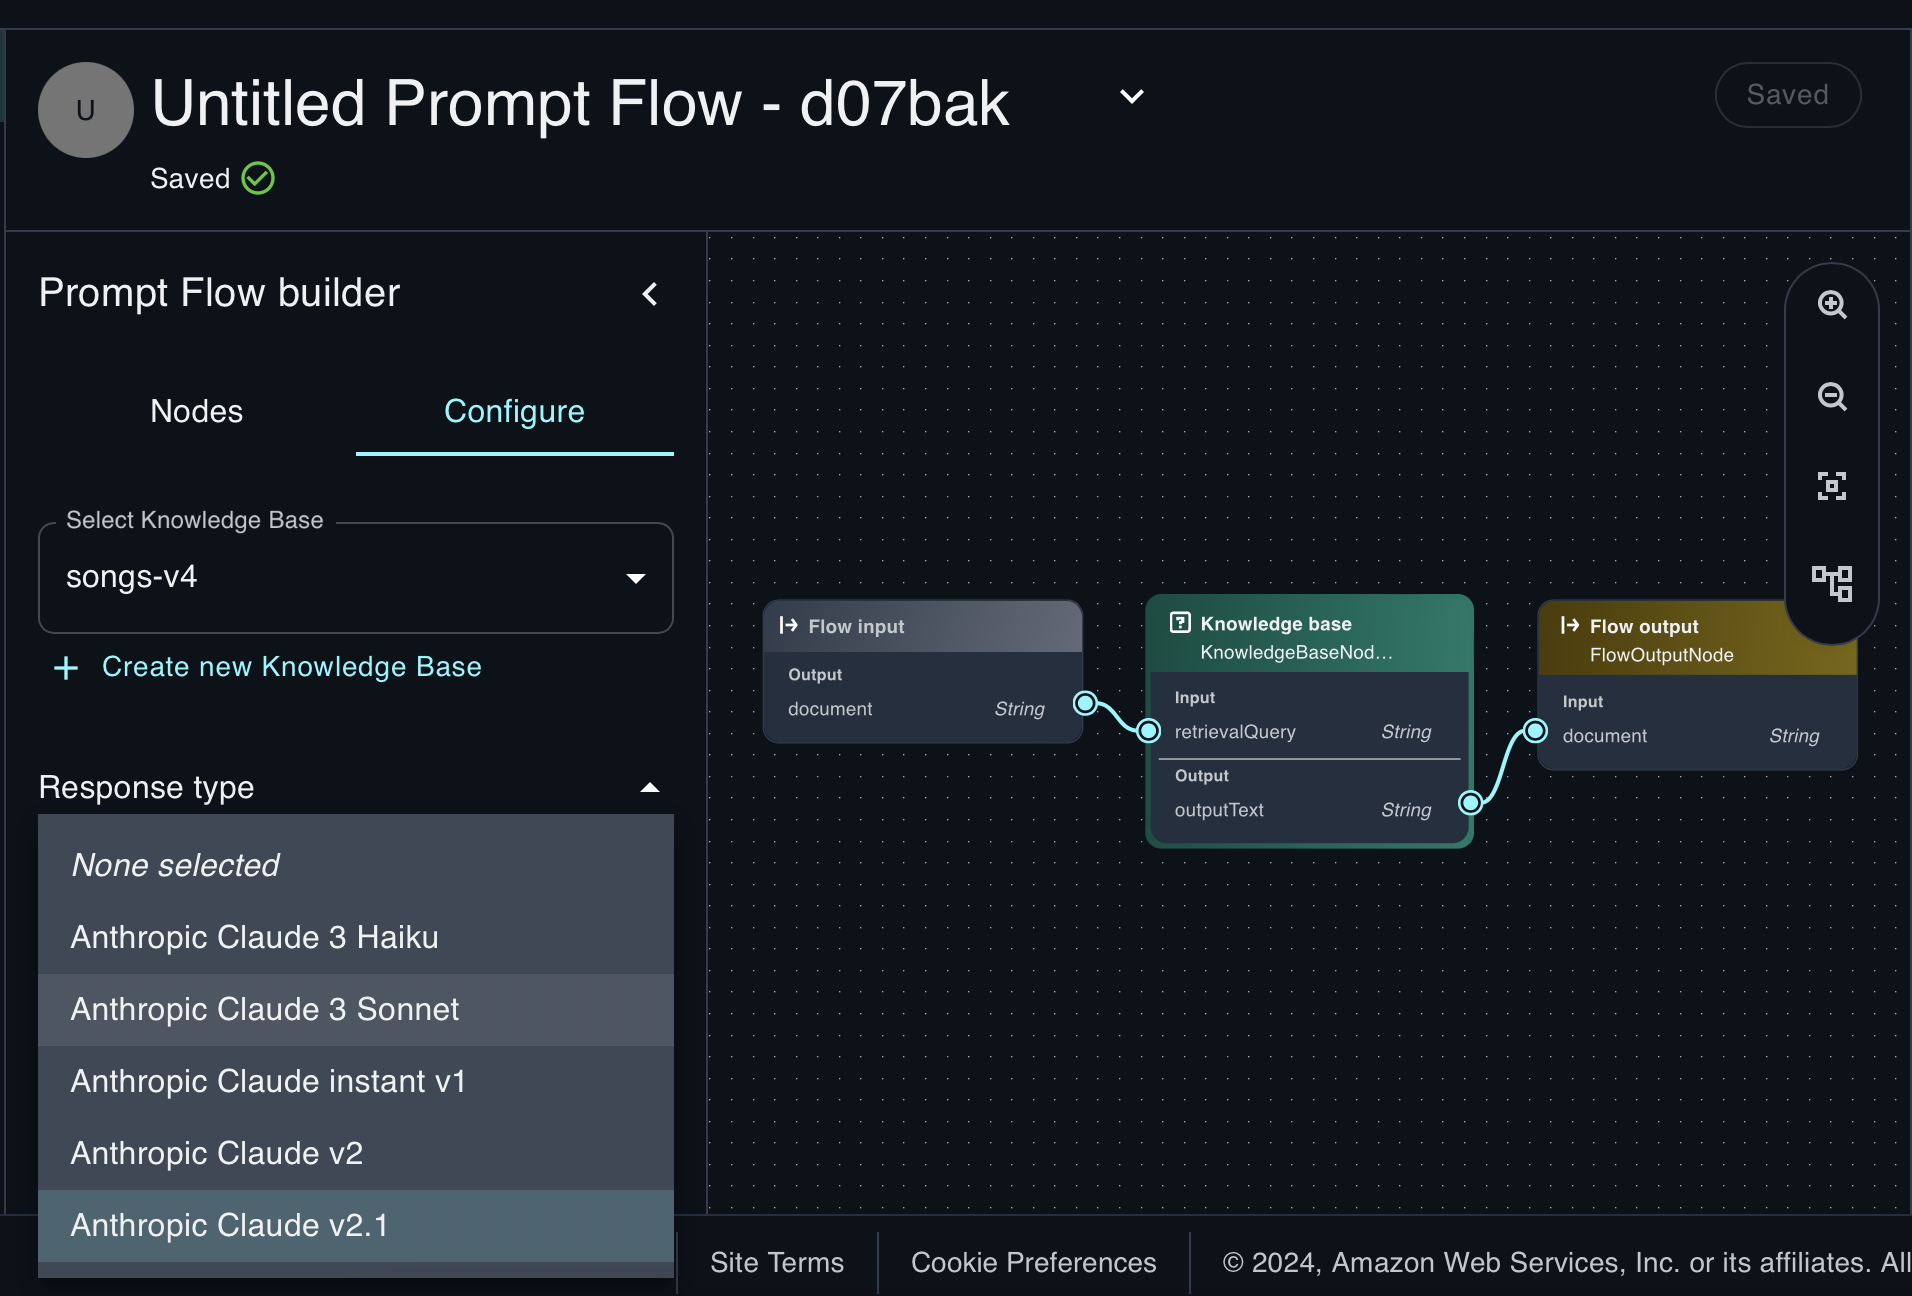Click the fit view canvas icon
The height and width of the screenshot is (1296, 1912).
pyautogui.click(x=1831, y=486)
